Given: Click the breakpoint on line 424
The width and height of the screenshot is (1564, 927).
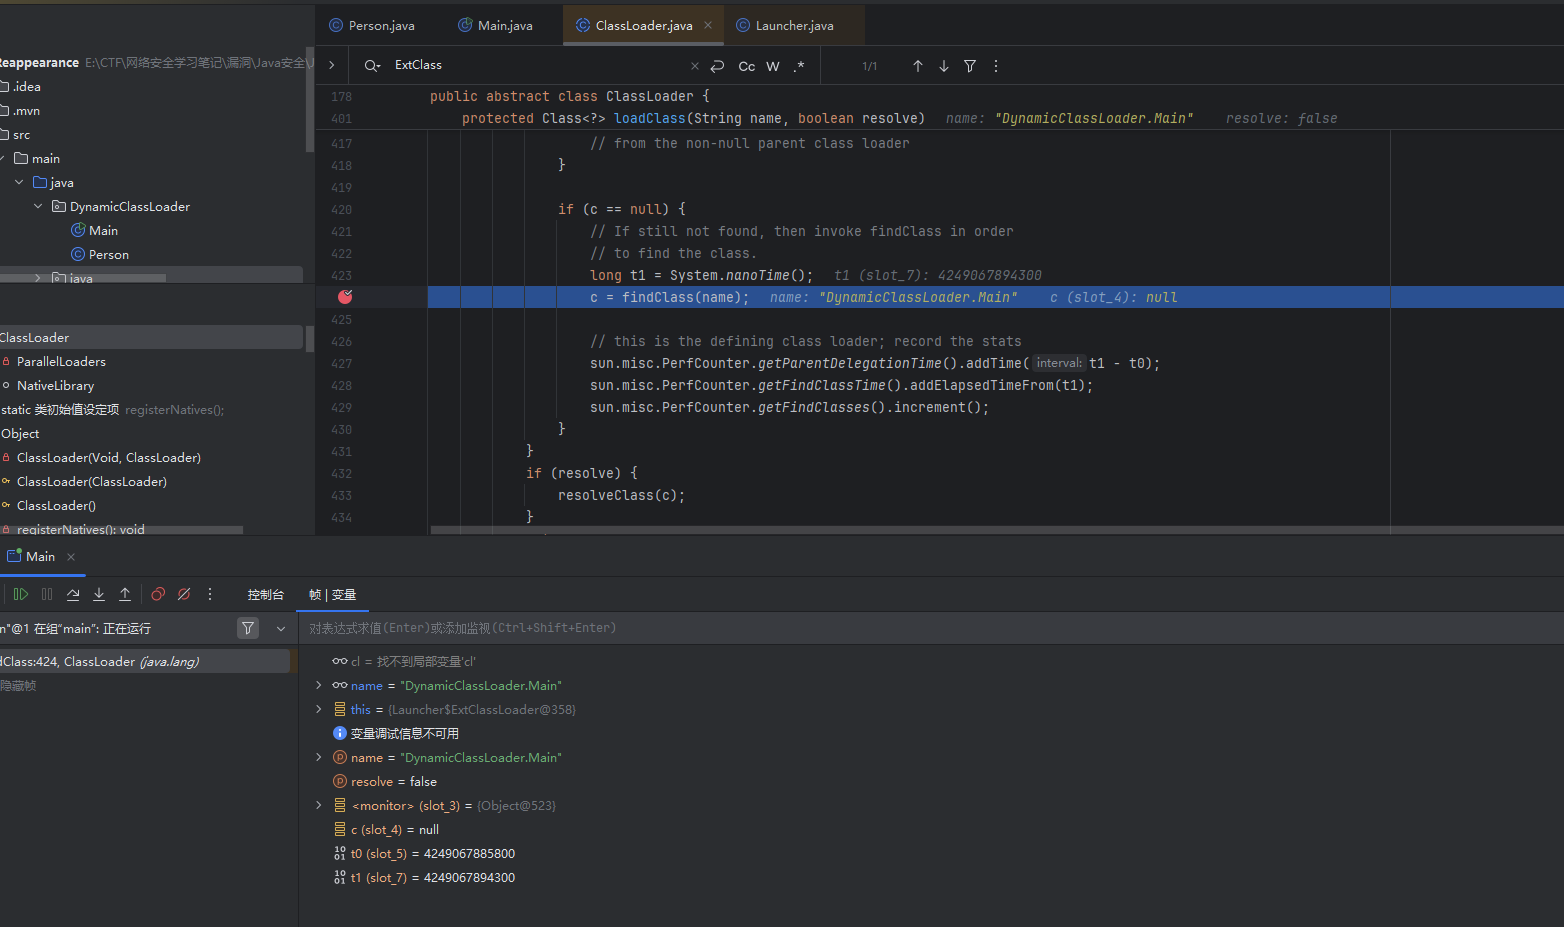Looking at the screenshot, I should pyautogui.click(x=345, y=297).
